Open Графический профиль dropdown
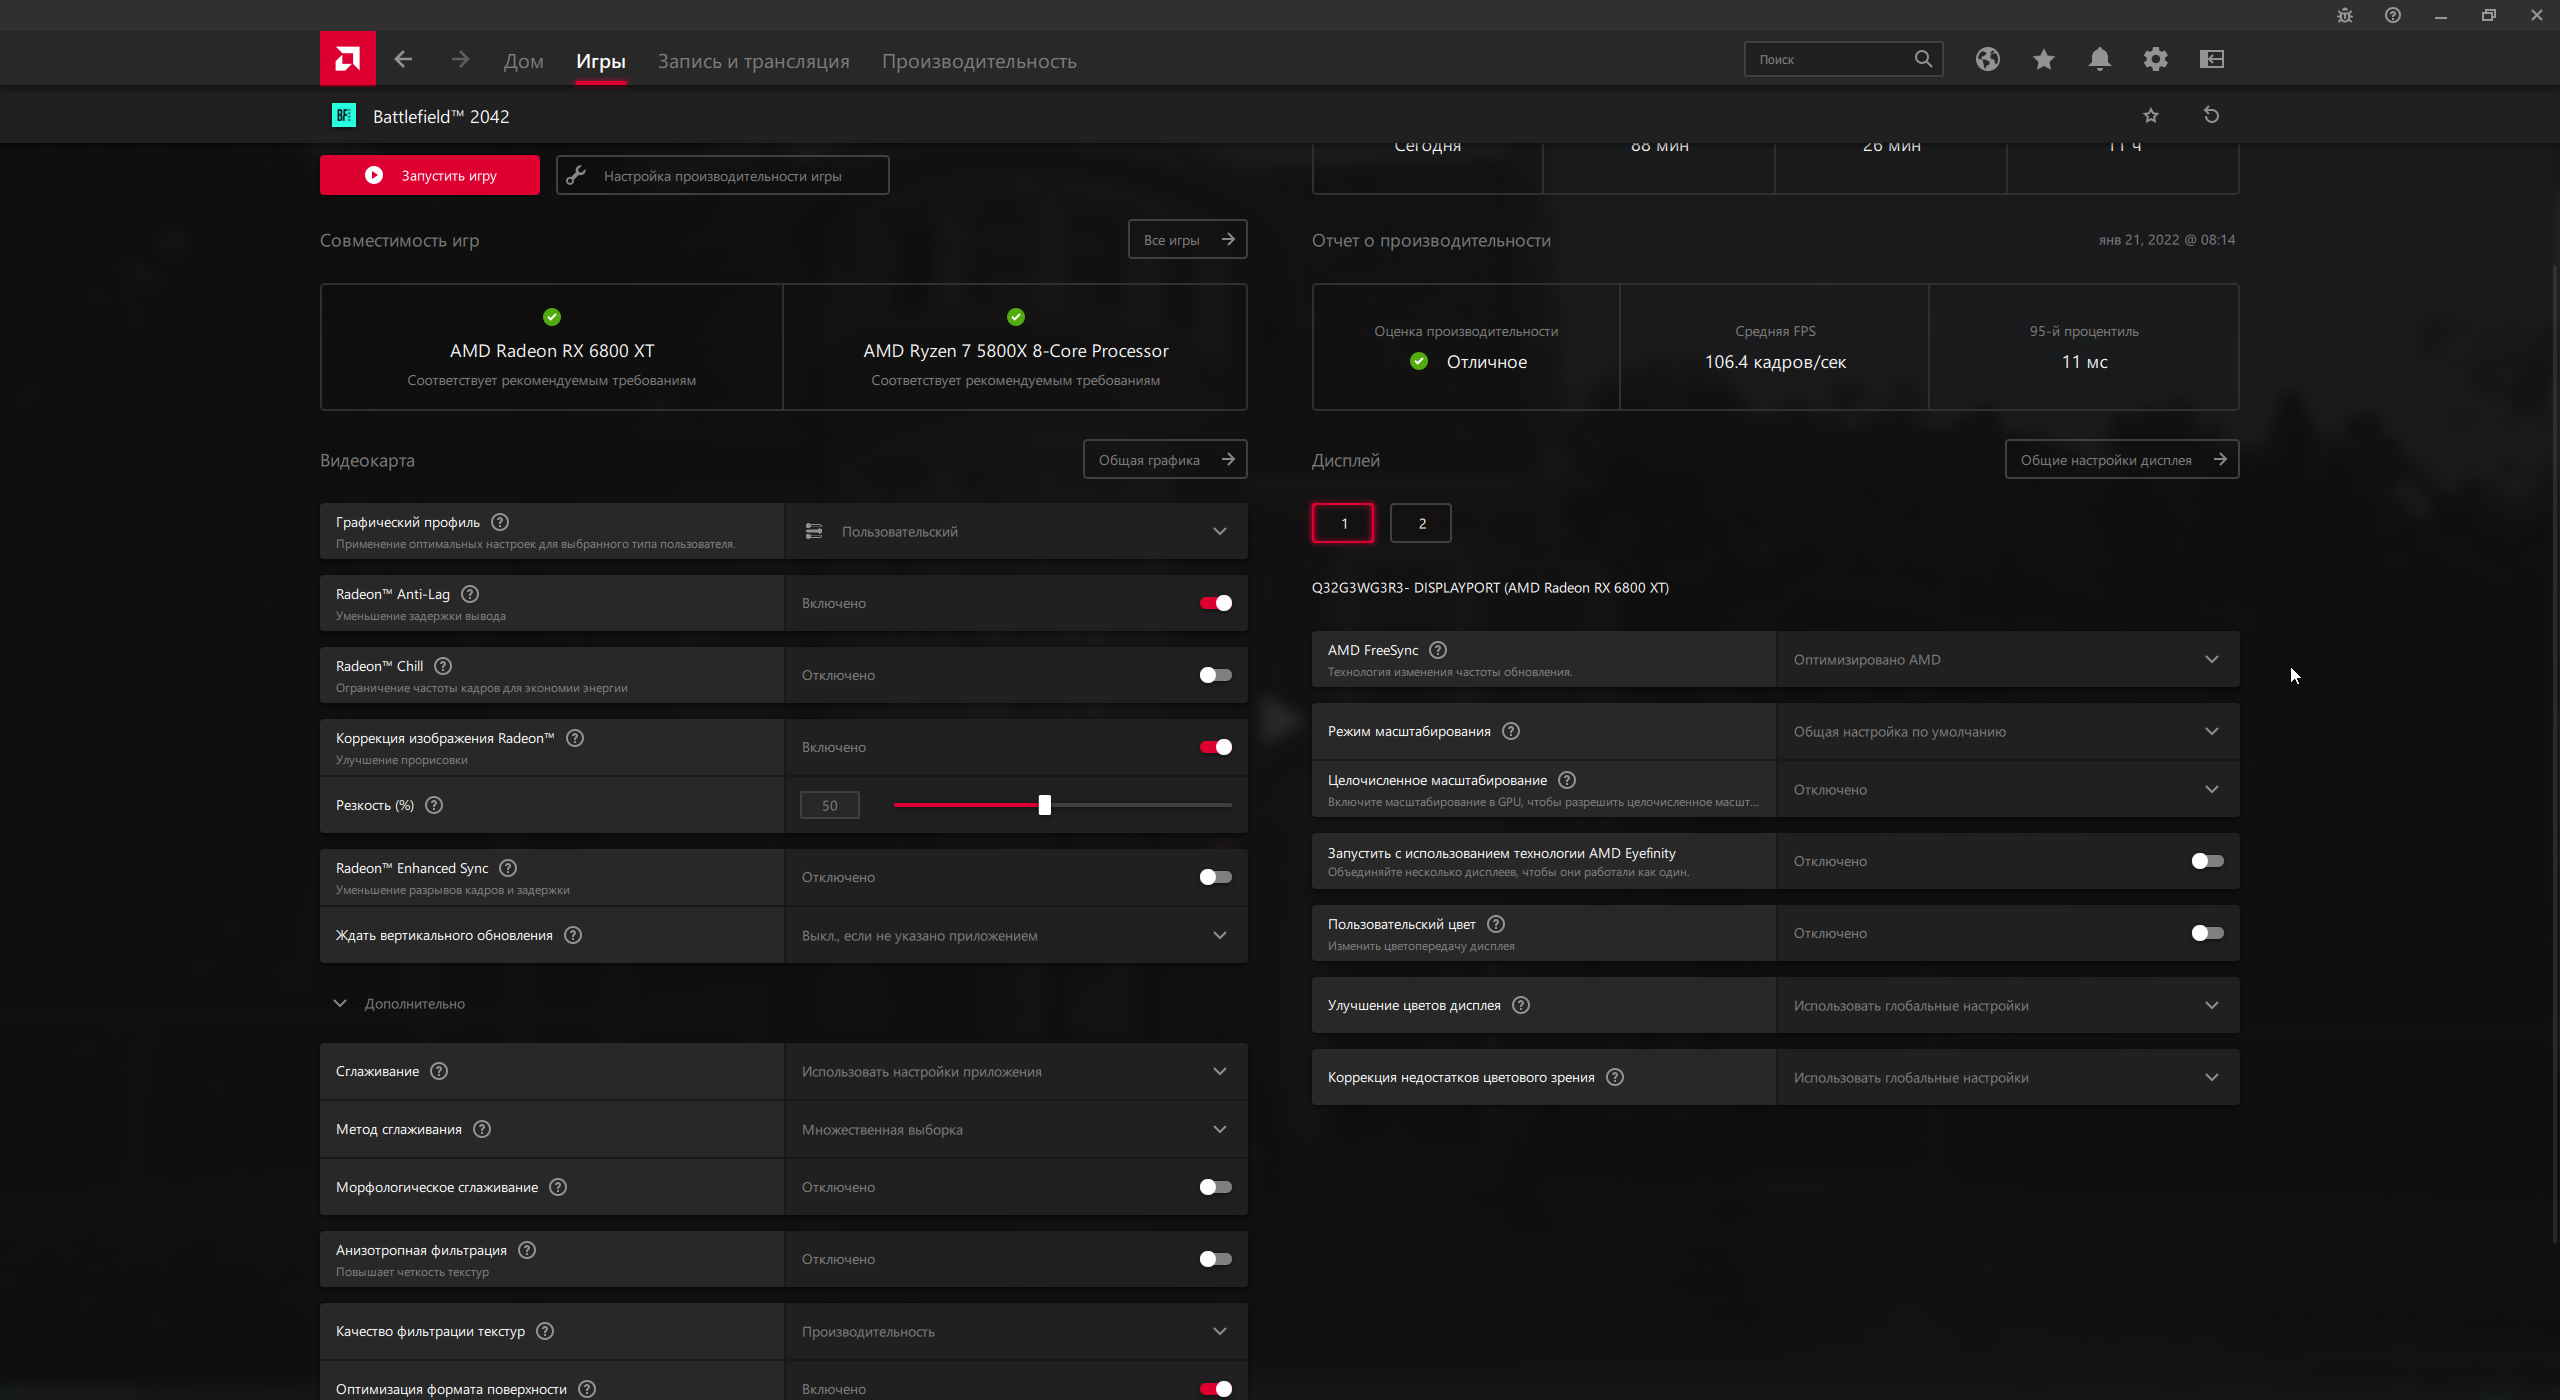This screenshot has width=2560, height=1400. [1016, 531]
